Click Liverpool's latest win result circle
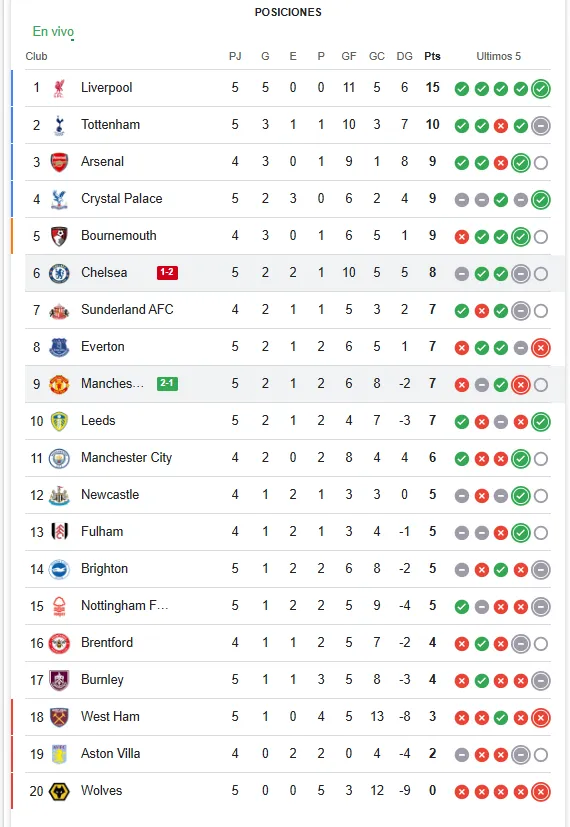 (540, 89)
